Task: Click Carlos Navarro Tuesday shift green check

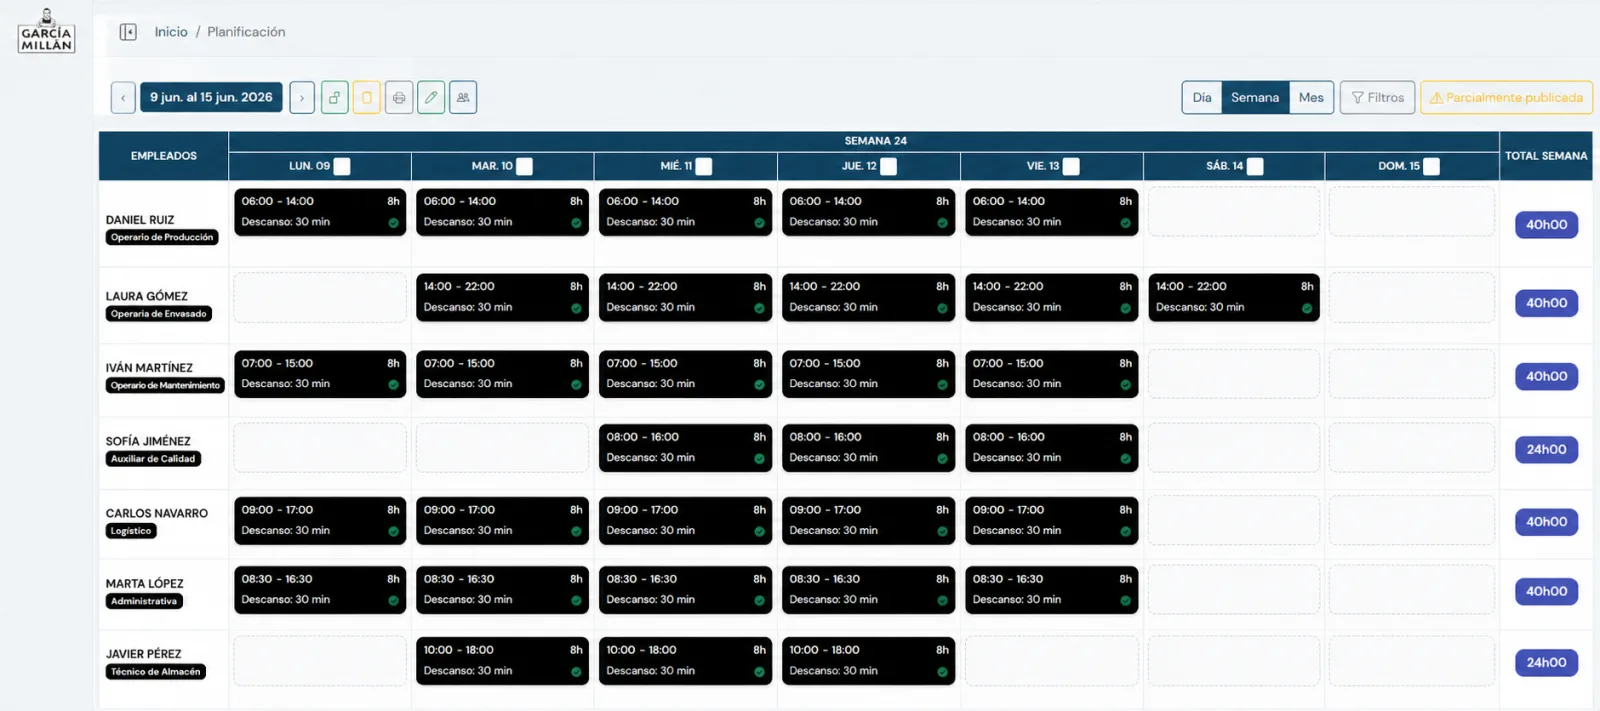Action: (576, 532)
